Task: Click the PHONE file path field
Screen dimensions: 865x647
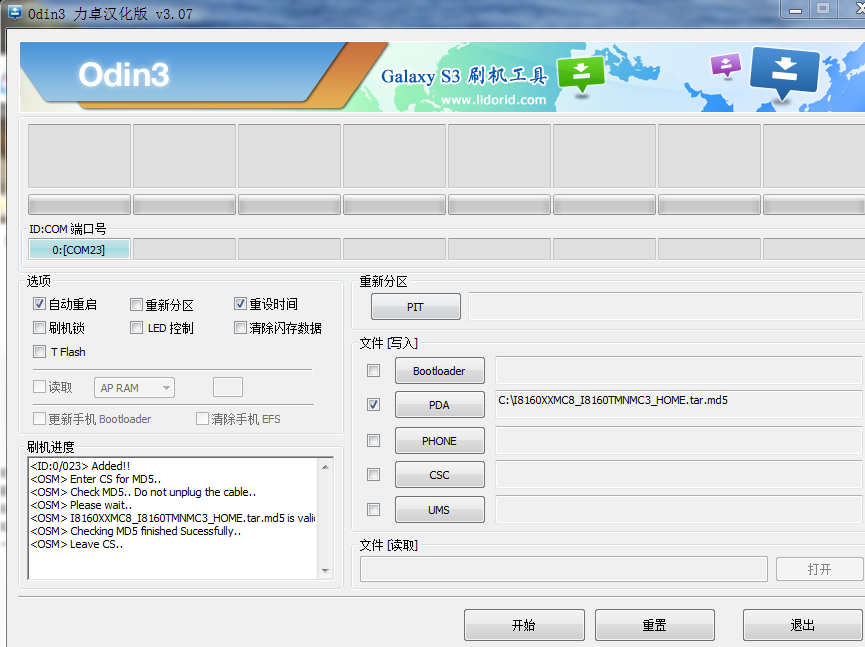Action: [679, 440]
